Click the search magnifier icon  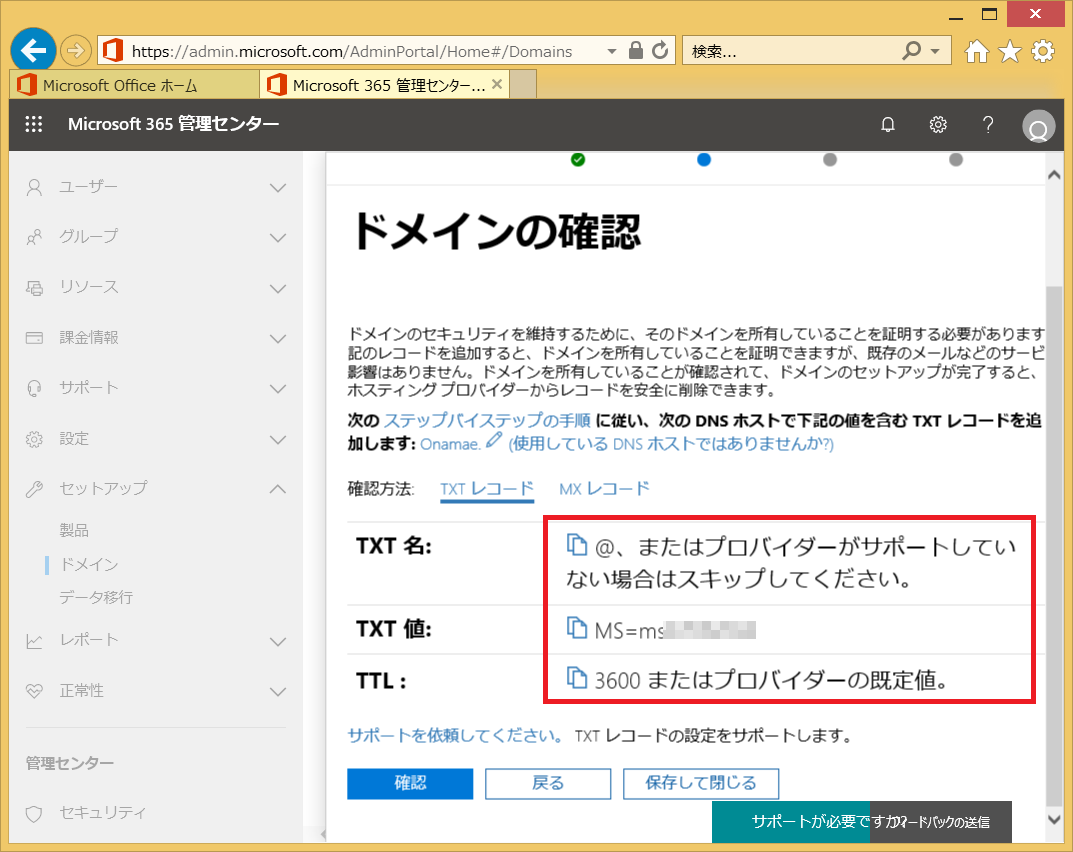coord(912,51)
